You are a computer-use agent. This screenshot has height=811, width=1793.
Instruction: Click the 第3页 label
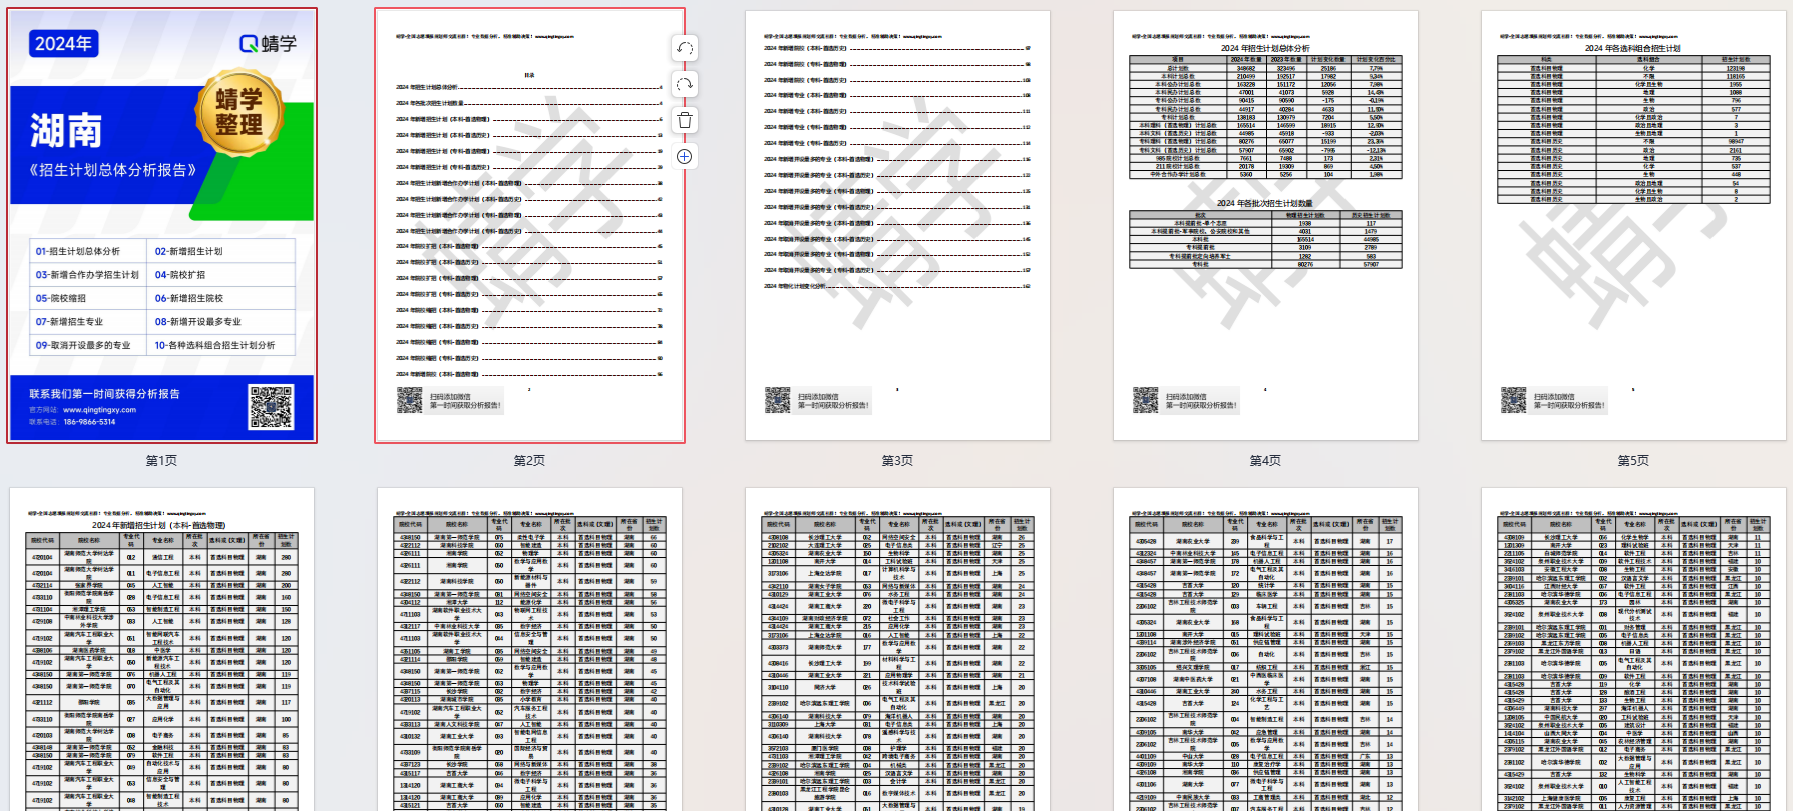[x=897, y=461]
